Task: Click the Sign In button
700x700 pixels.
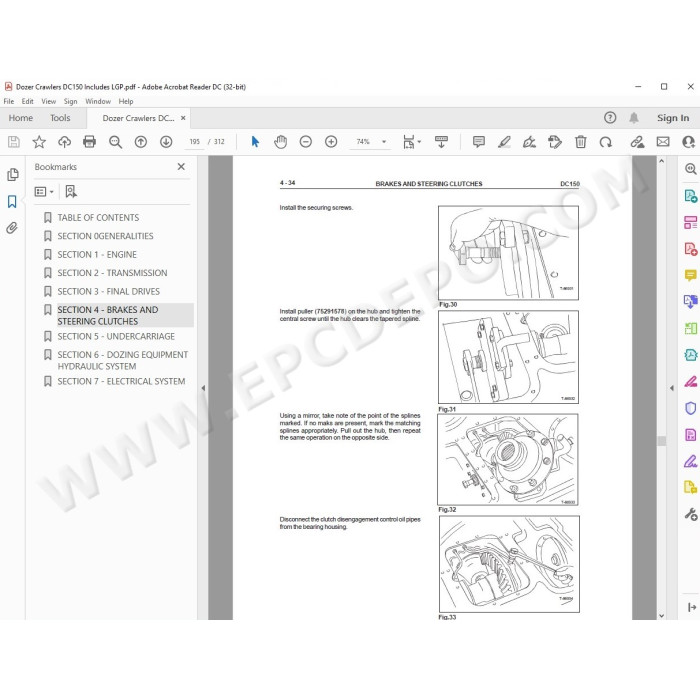Action: (x=673, y=118)
